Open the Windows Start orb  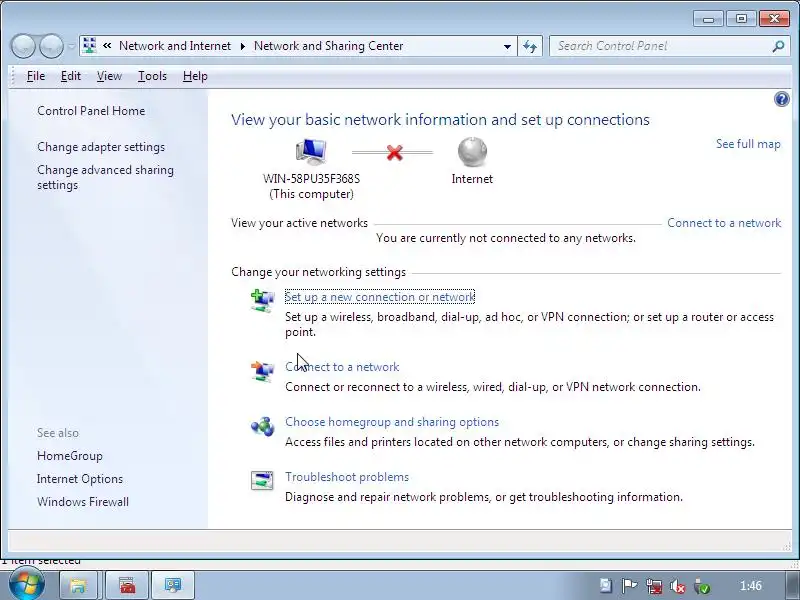(26, 584)
